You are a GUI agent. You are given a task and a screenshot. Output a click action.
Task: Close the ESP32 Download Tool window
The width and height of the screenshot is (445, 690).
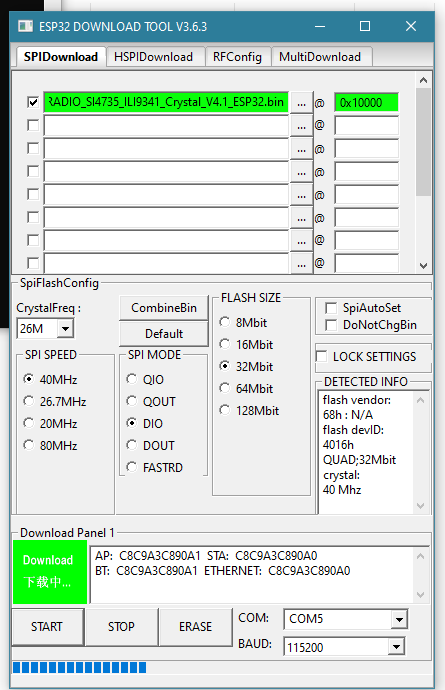click(411, 26)
